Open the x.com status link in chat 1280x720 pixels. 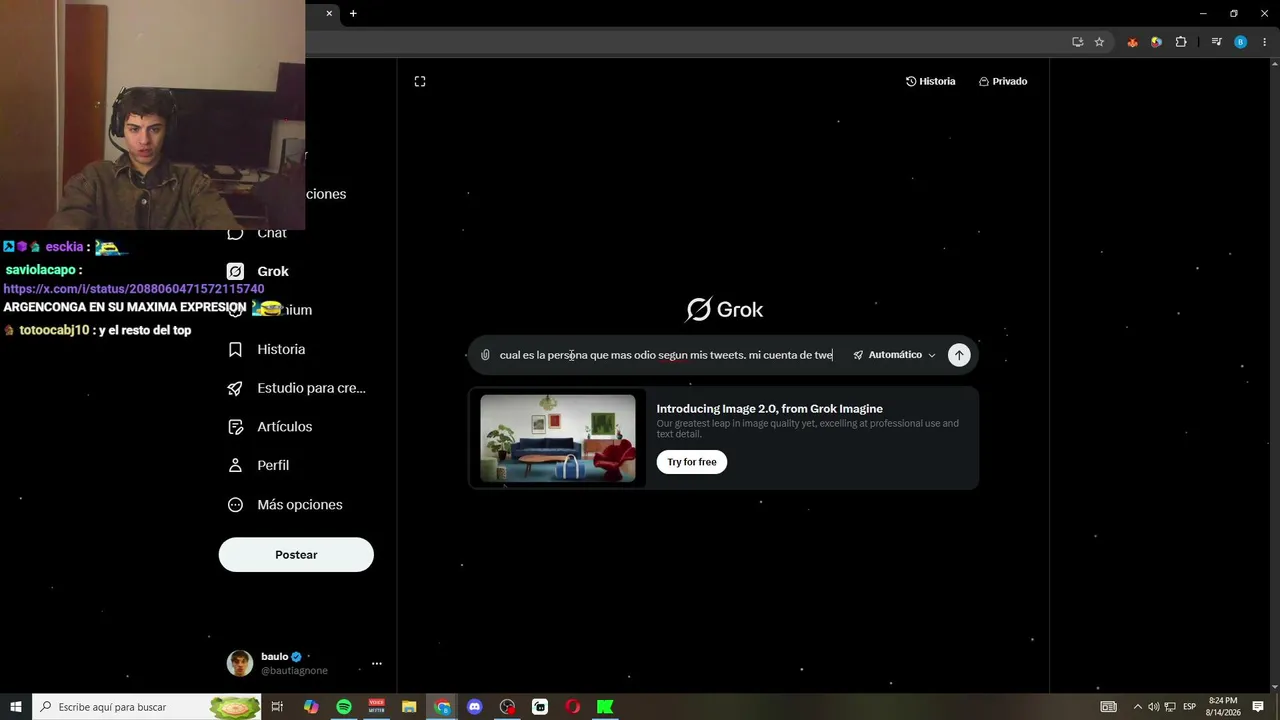tap(134, 289)
